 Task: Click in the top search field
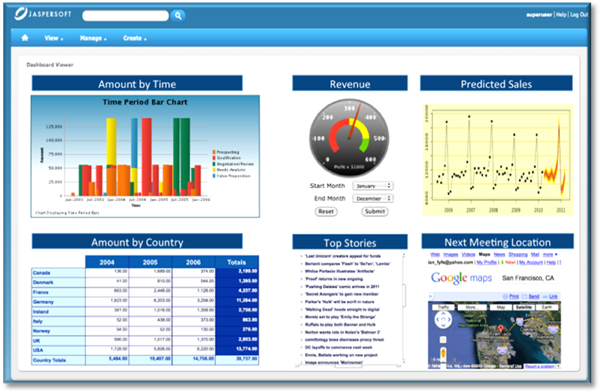click(x=126, y=15)
